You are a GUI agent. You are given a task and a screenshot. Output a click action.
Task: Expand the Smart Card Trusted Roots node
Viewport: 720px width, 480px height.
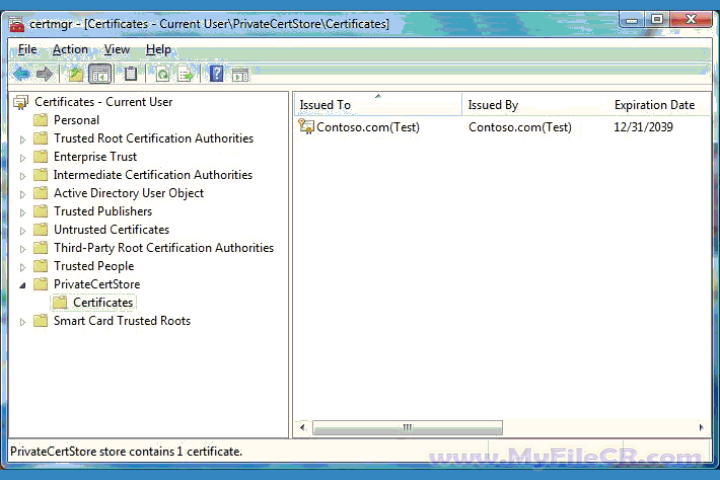[22, 322]
